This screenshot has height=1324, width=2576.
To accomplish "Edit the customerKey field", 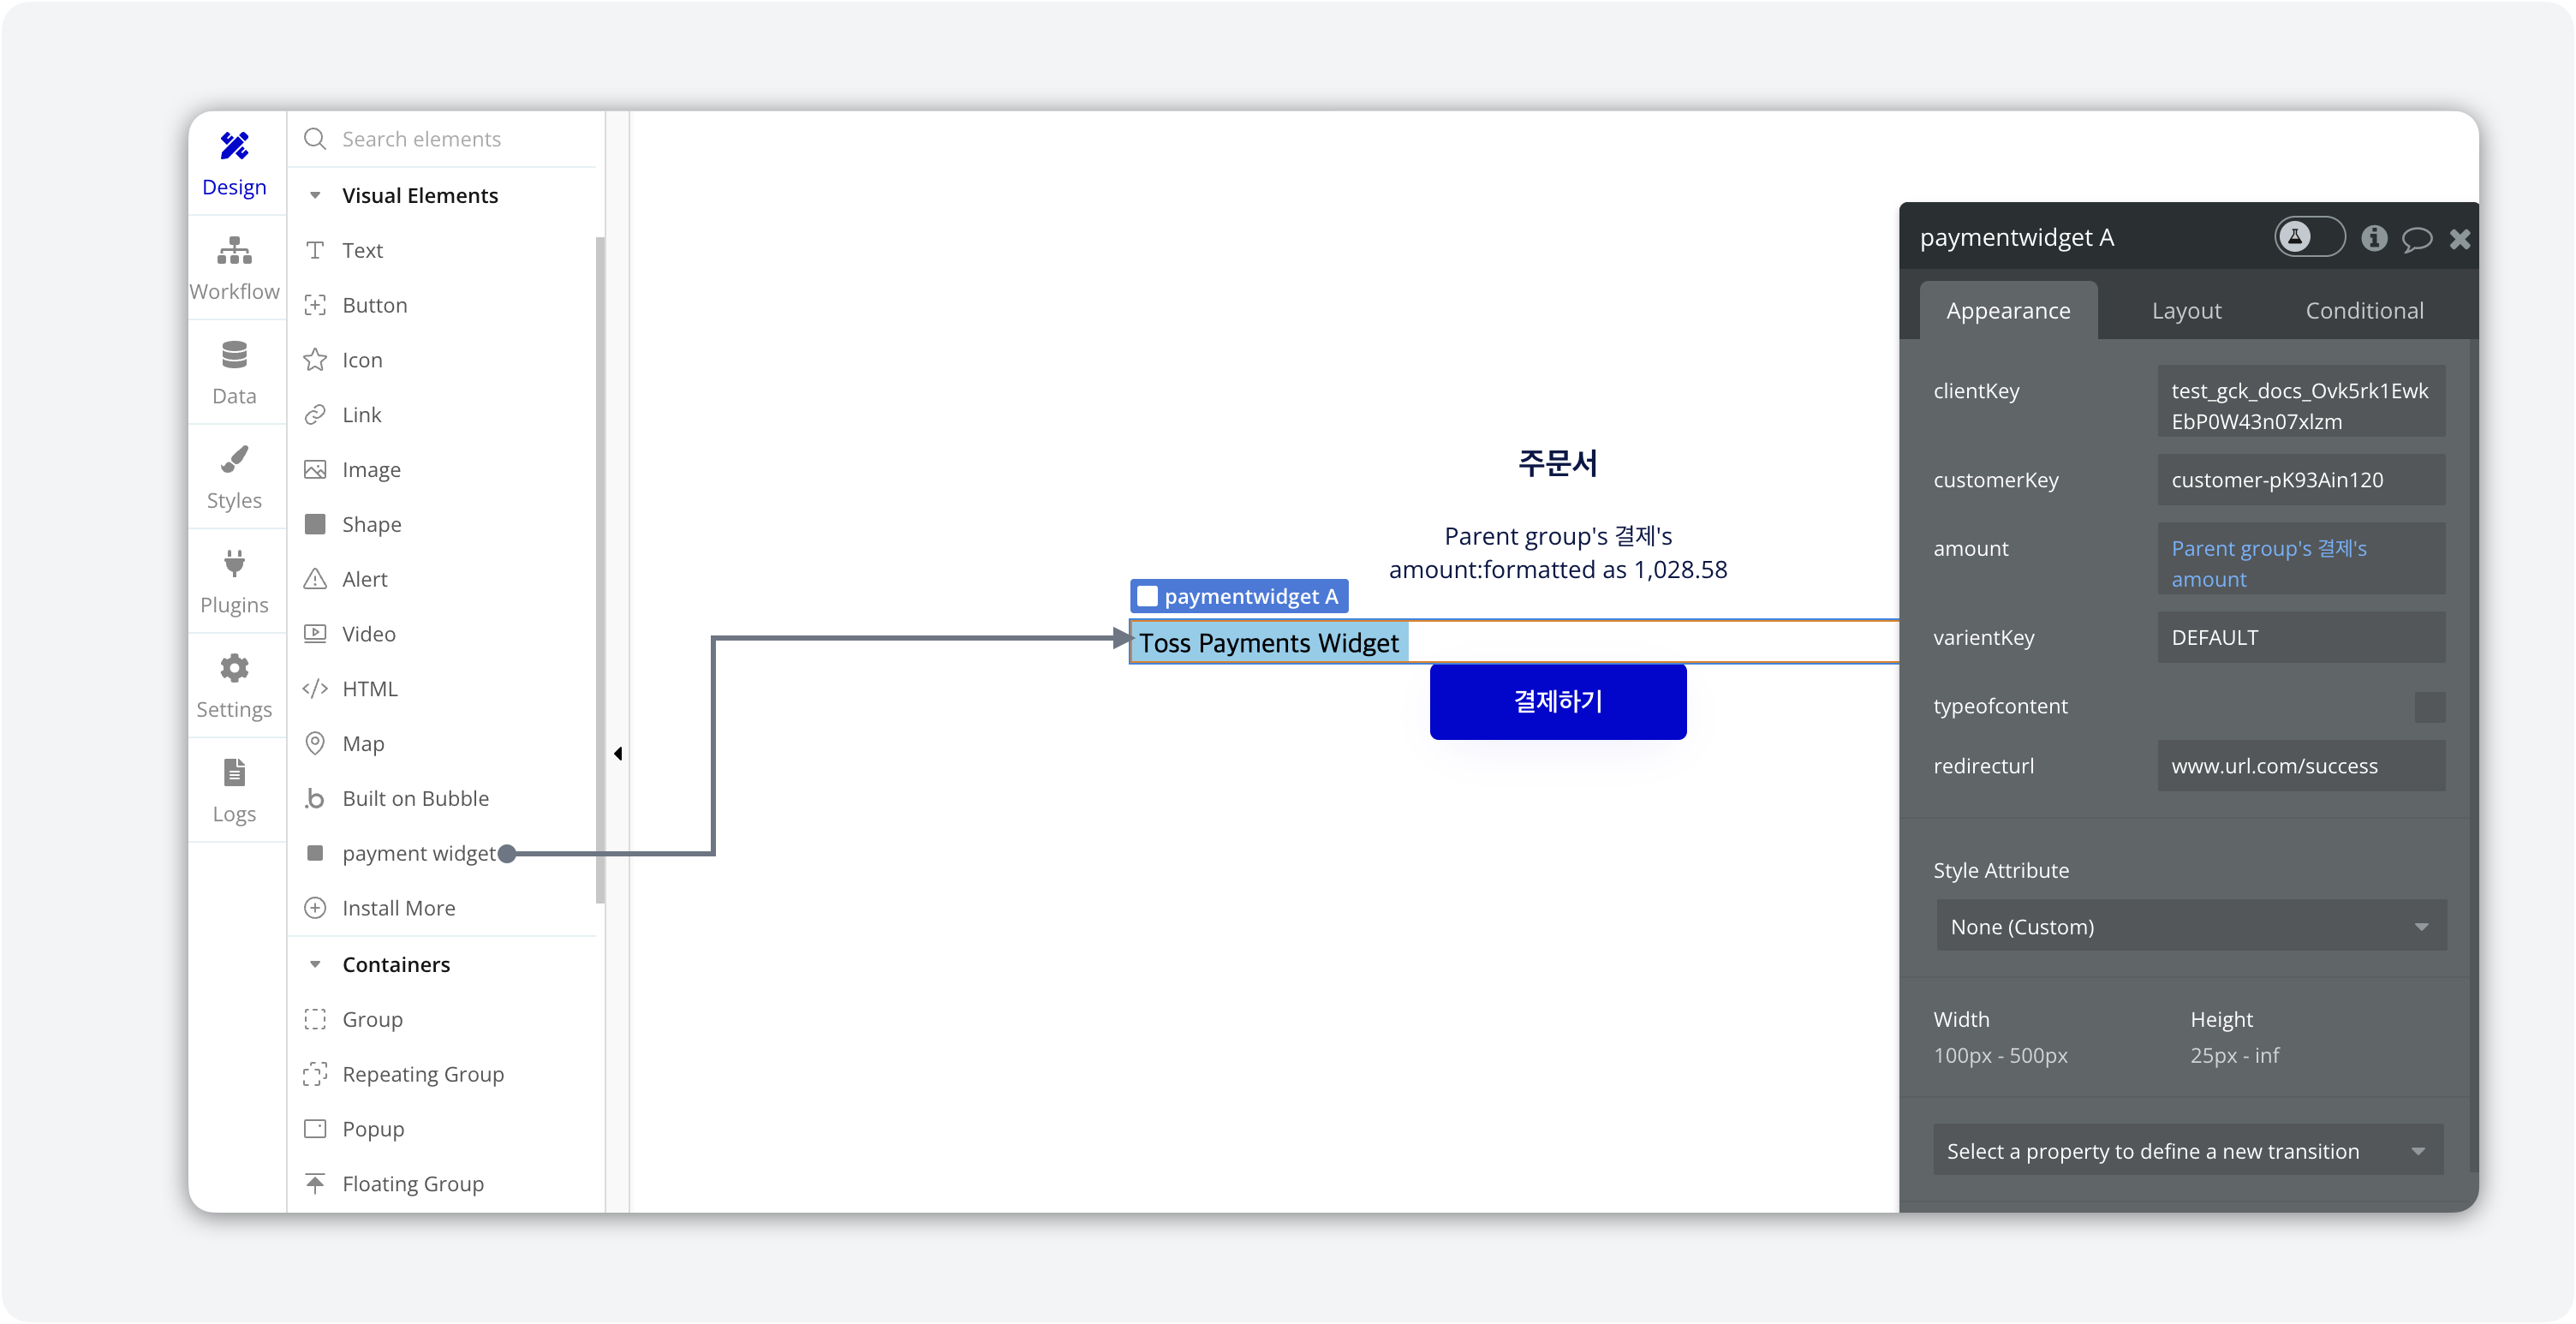I will point(2301,480).
